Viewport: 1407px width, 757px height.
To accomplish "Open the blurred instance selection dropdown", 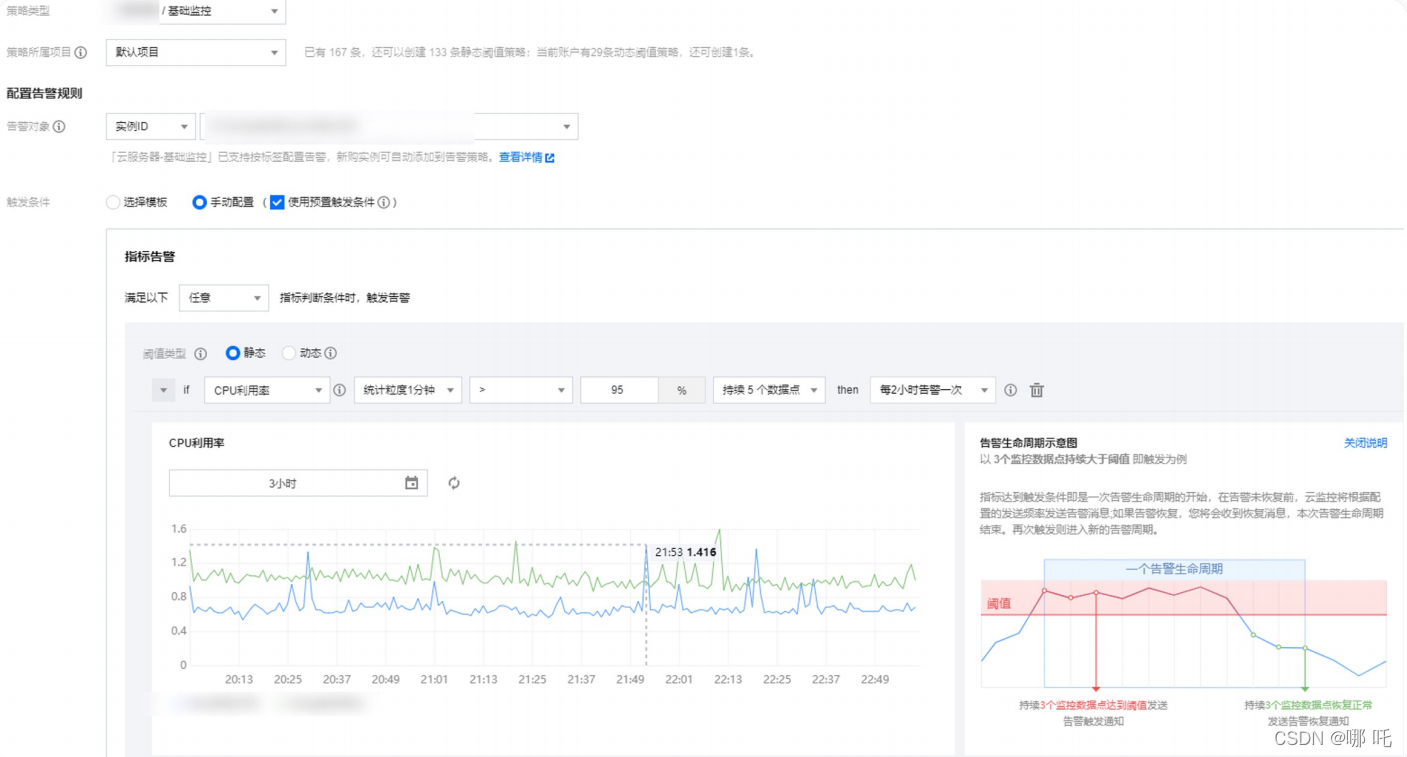I will pos(389,127).
